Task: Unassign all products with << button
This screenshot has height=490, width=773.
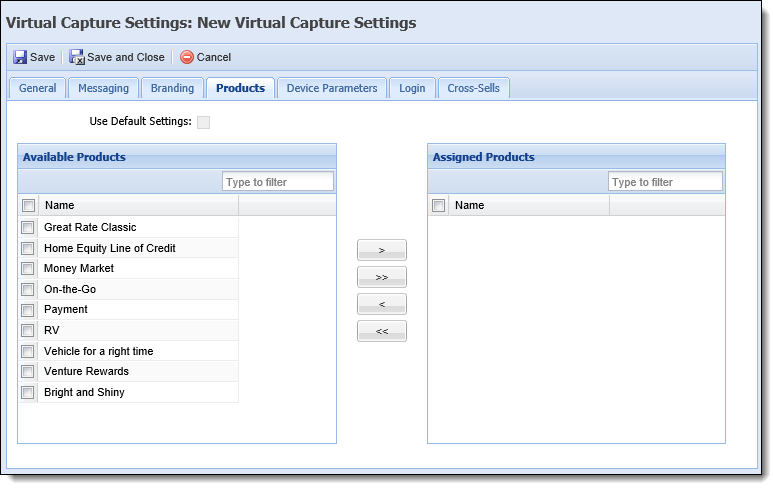Action: click(382, 331)
